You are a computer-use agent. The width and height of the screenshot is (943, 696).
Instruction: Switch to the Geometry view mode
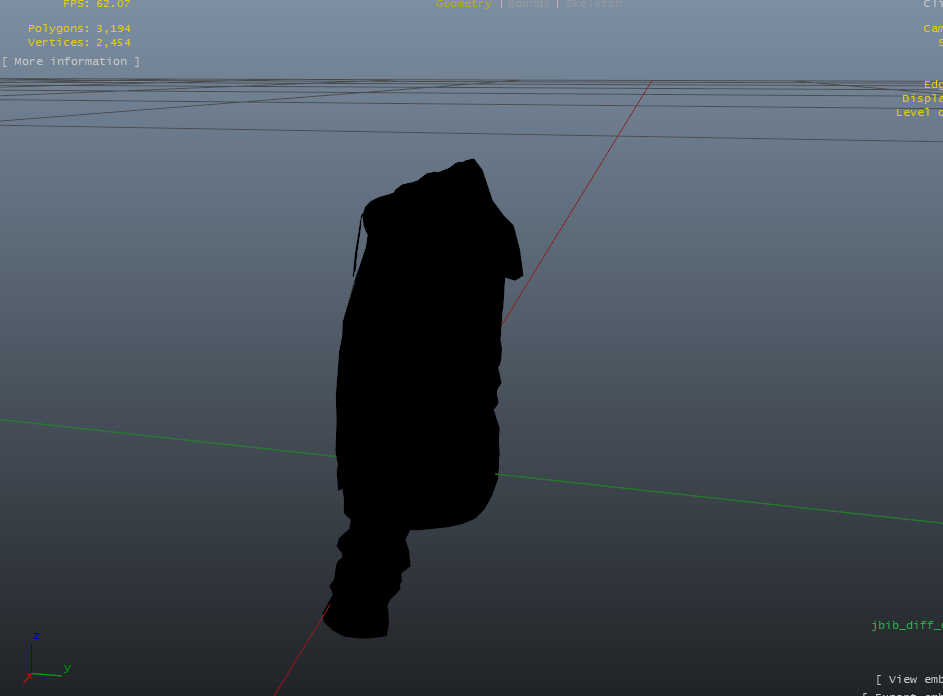[x=464, y=4]
